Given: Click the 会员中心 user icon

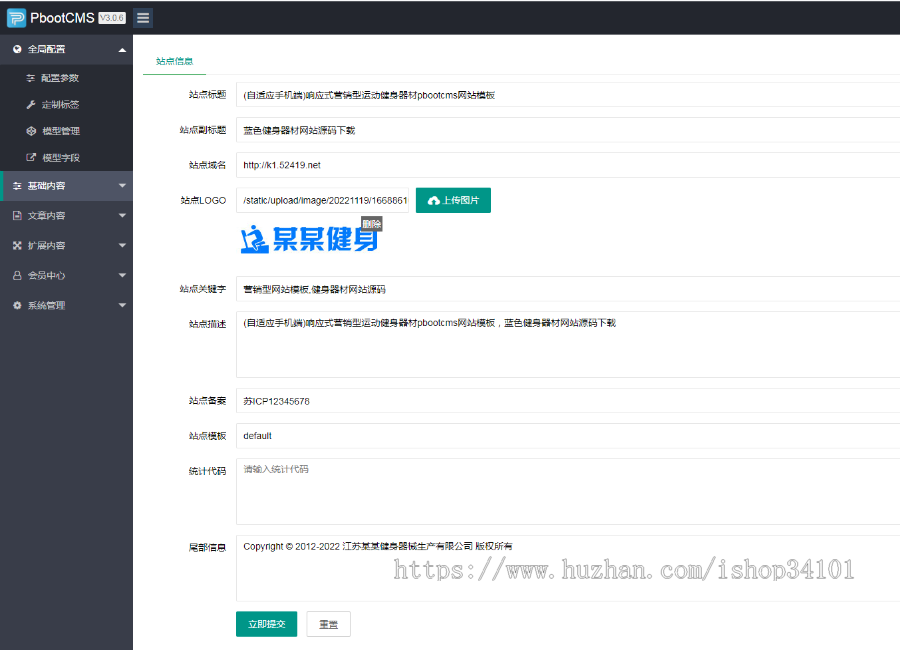Looking at the screenshot, I should 17,276.
